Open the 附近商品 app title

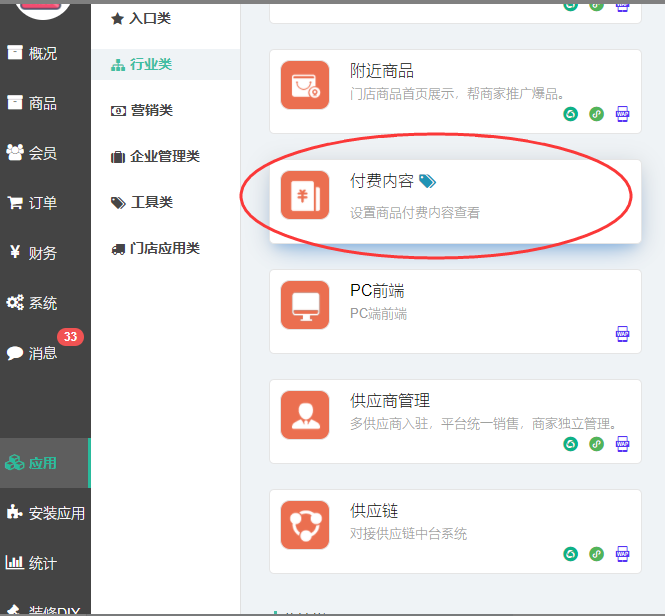[x=382, y=71]
